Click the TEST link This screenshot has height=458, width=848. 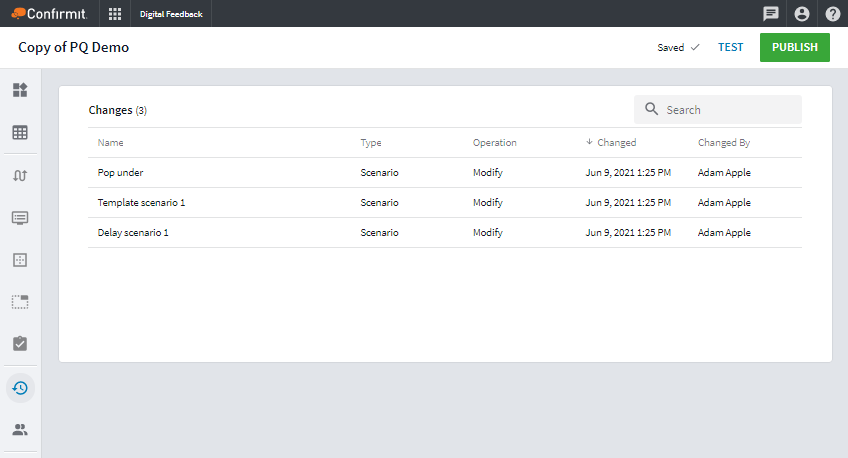(731, 47)
